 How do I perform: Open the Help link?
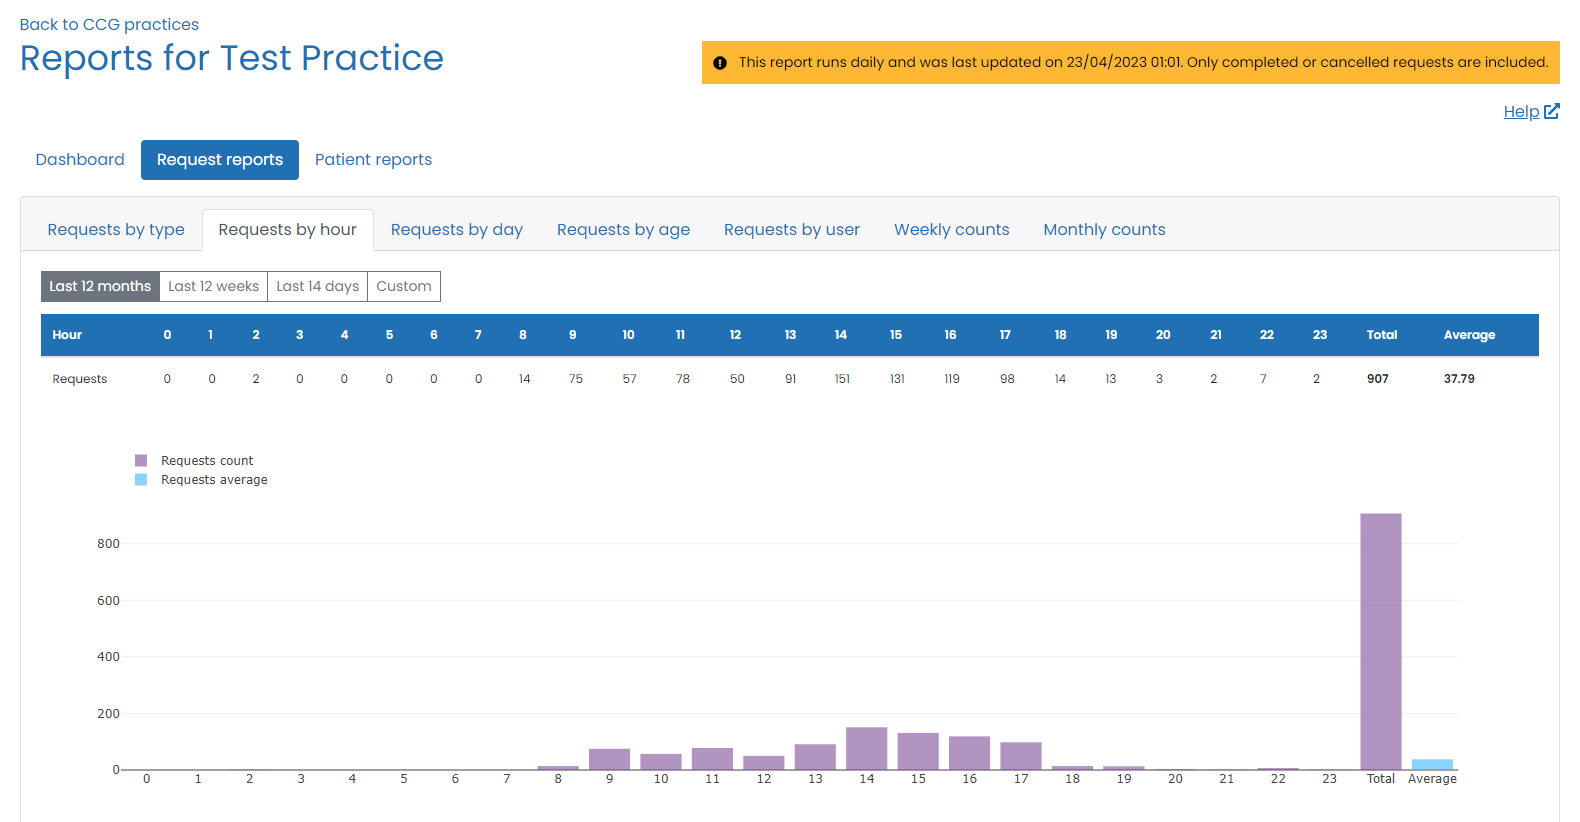click(1520, 112)
